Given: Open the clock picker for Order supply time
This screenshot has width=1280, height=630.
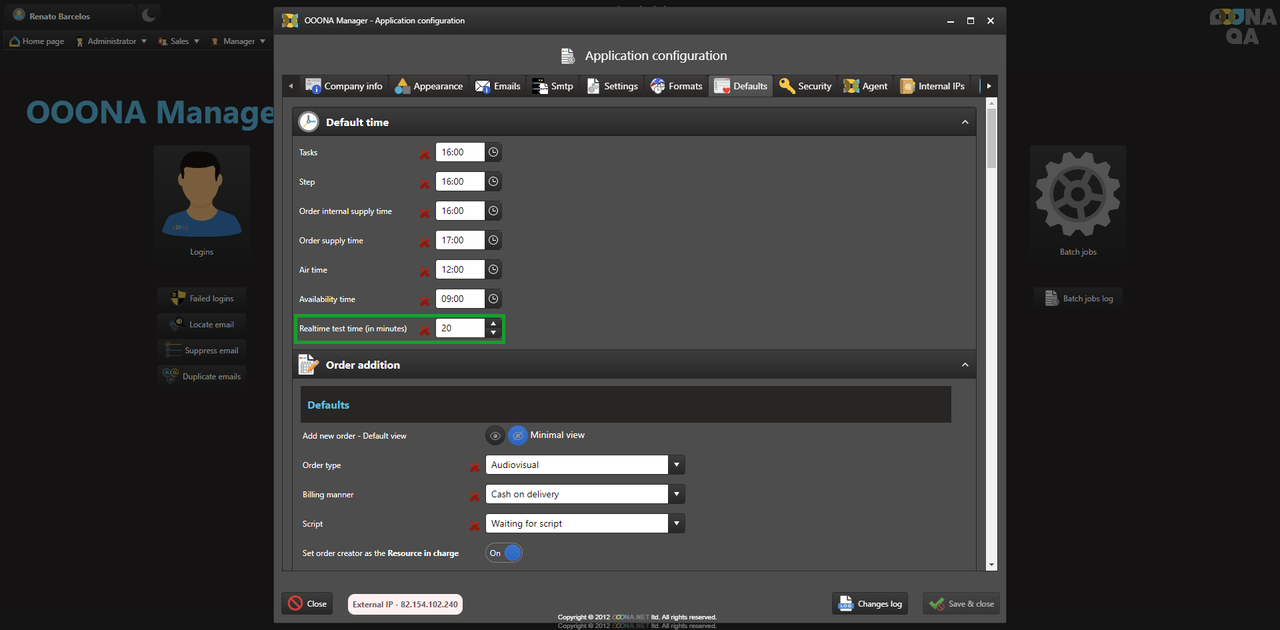Looking at the screenshot, I should point(493,240).
